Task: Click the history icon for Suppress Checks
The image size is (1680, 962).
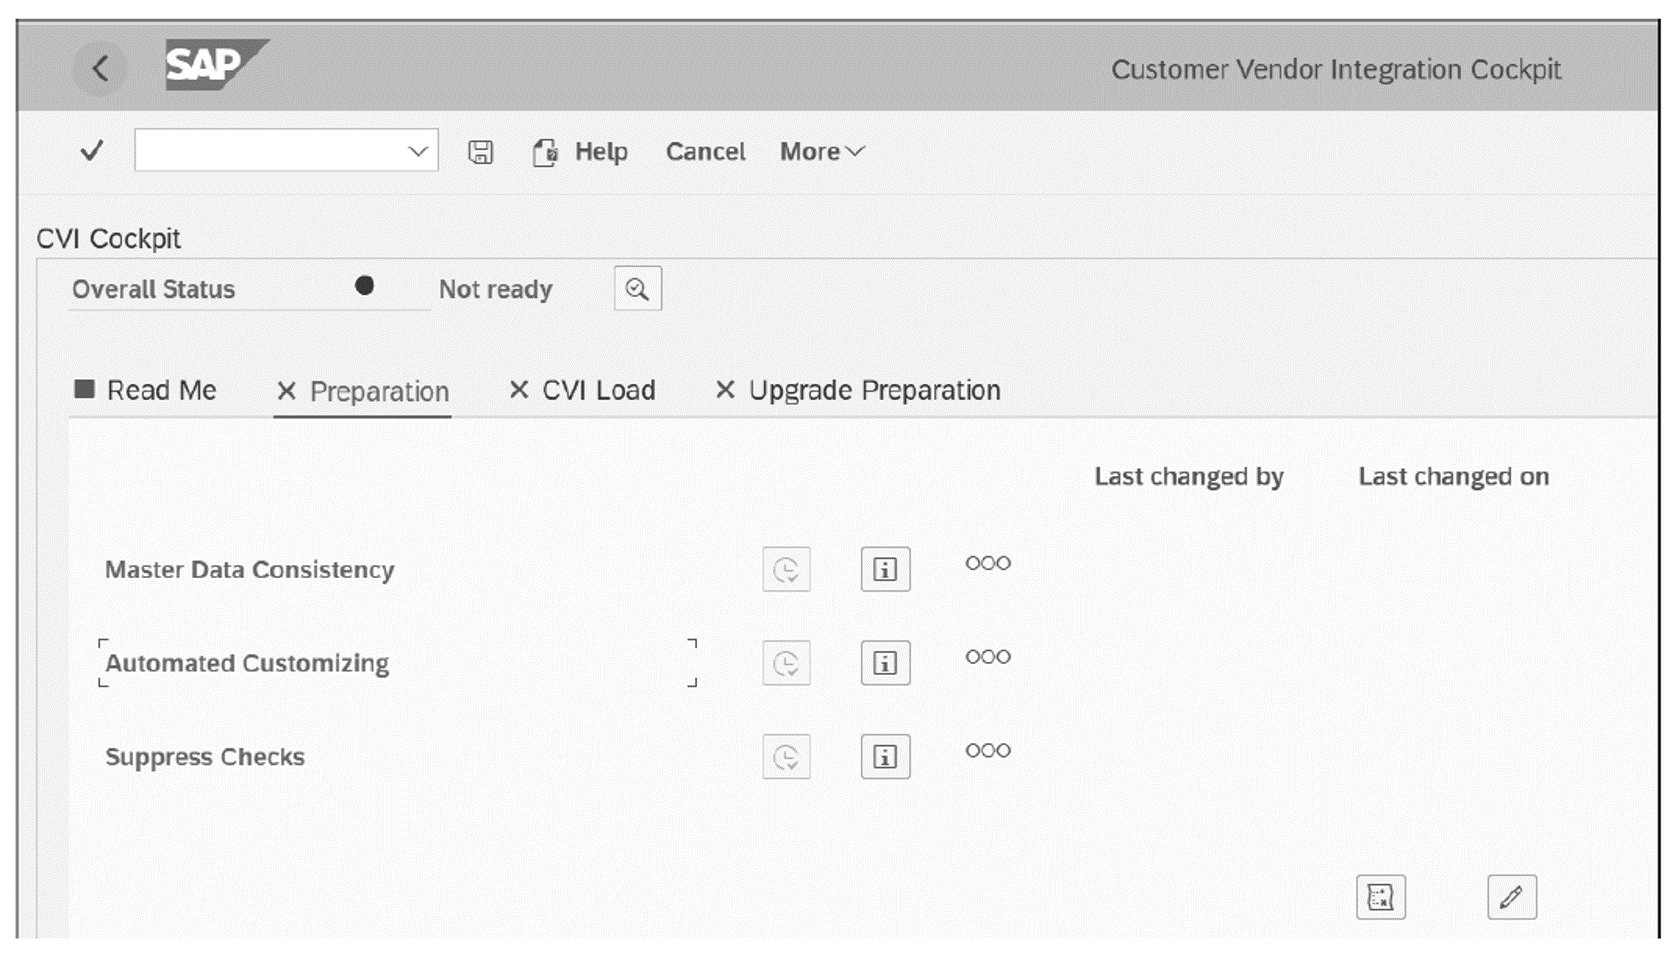Action: [x=787, y=757]
